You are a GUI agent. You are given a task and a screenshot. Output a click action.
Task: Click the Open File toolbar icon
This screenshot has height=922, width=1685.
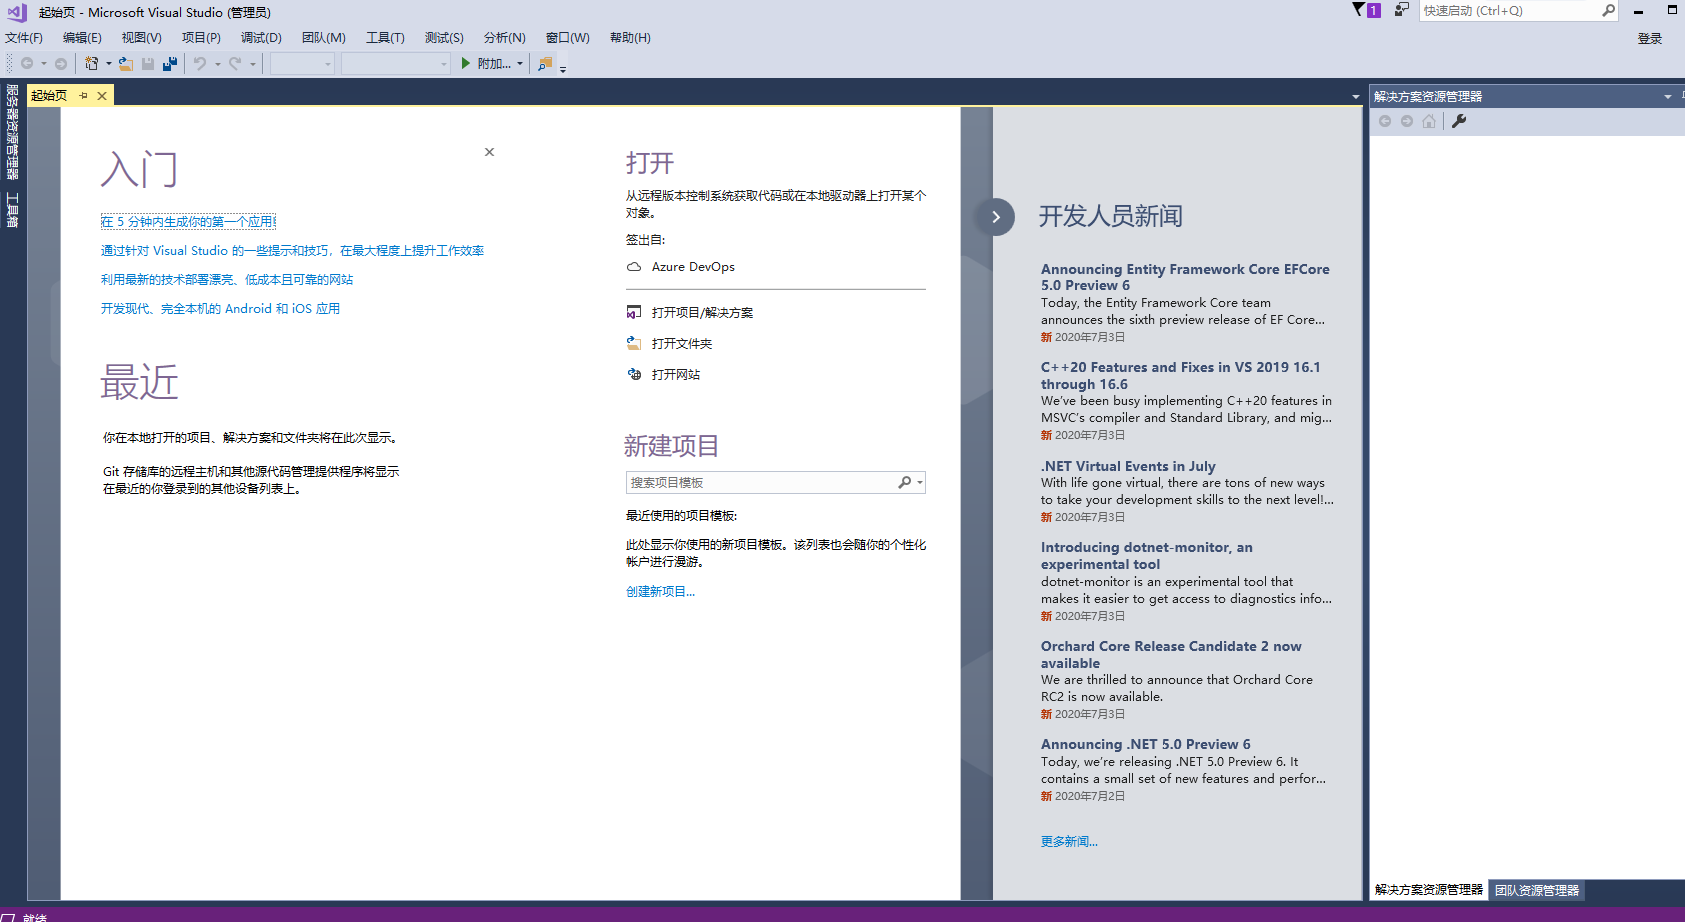(126, 63)
